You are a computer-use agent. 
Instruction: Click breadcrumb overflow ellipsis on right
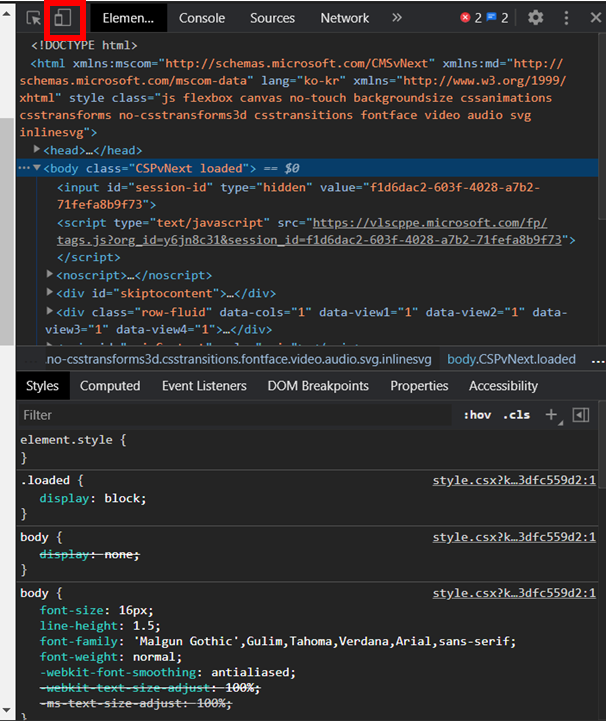pos(598,360)
